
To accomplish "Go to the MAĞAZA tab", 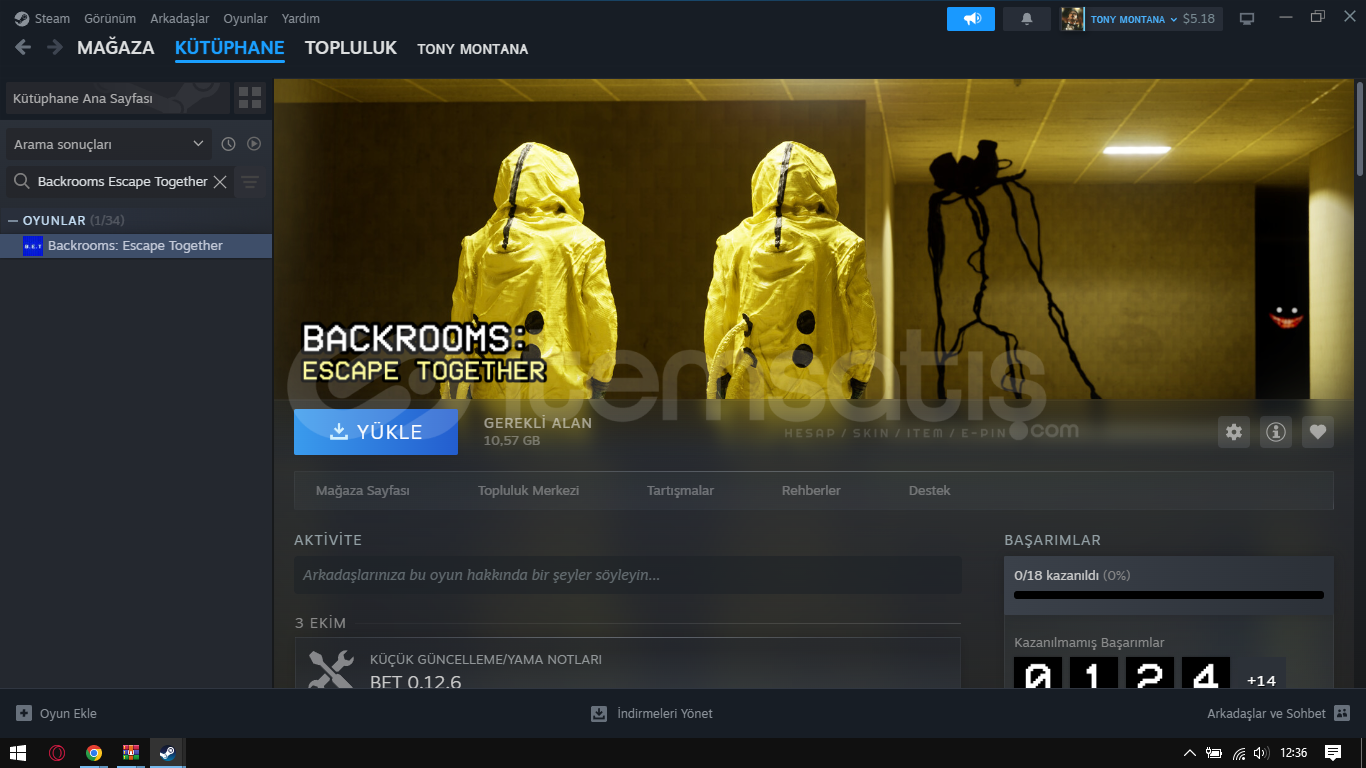I will coord(116,48).
